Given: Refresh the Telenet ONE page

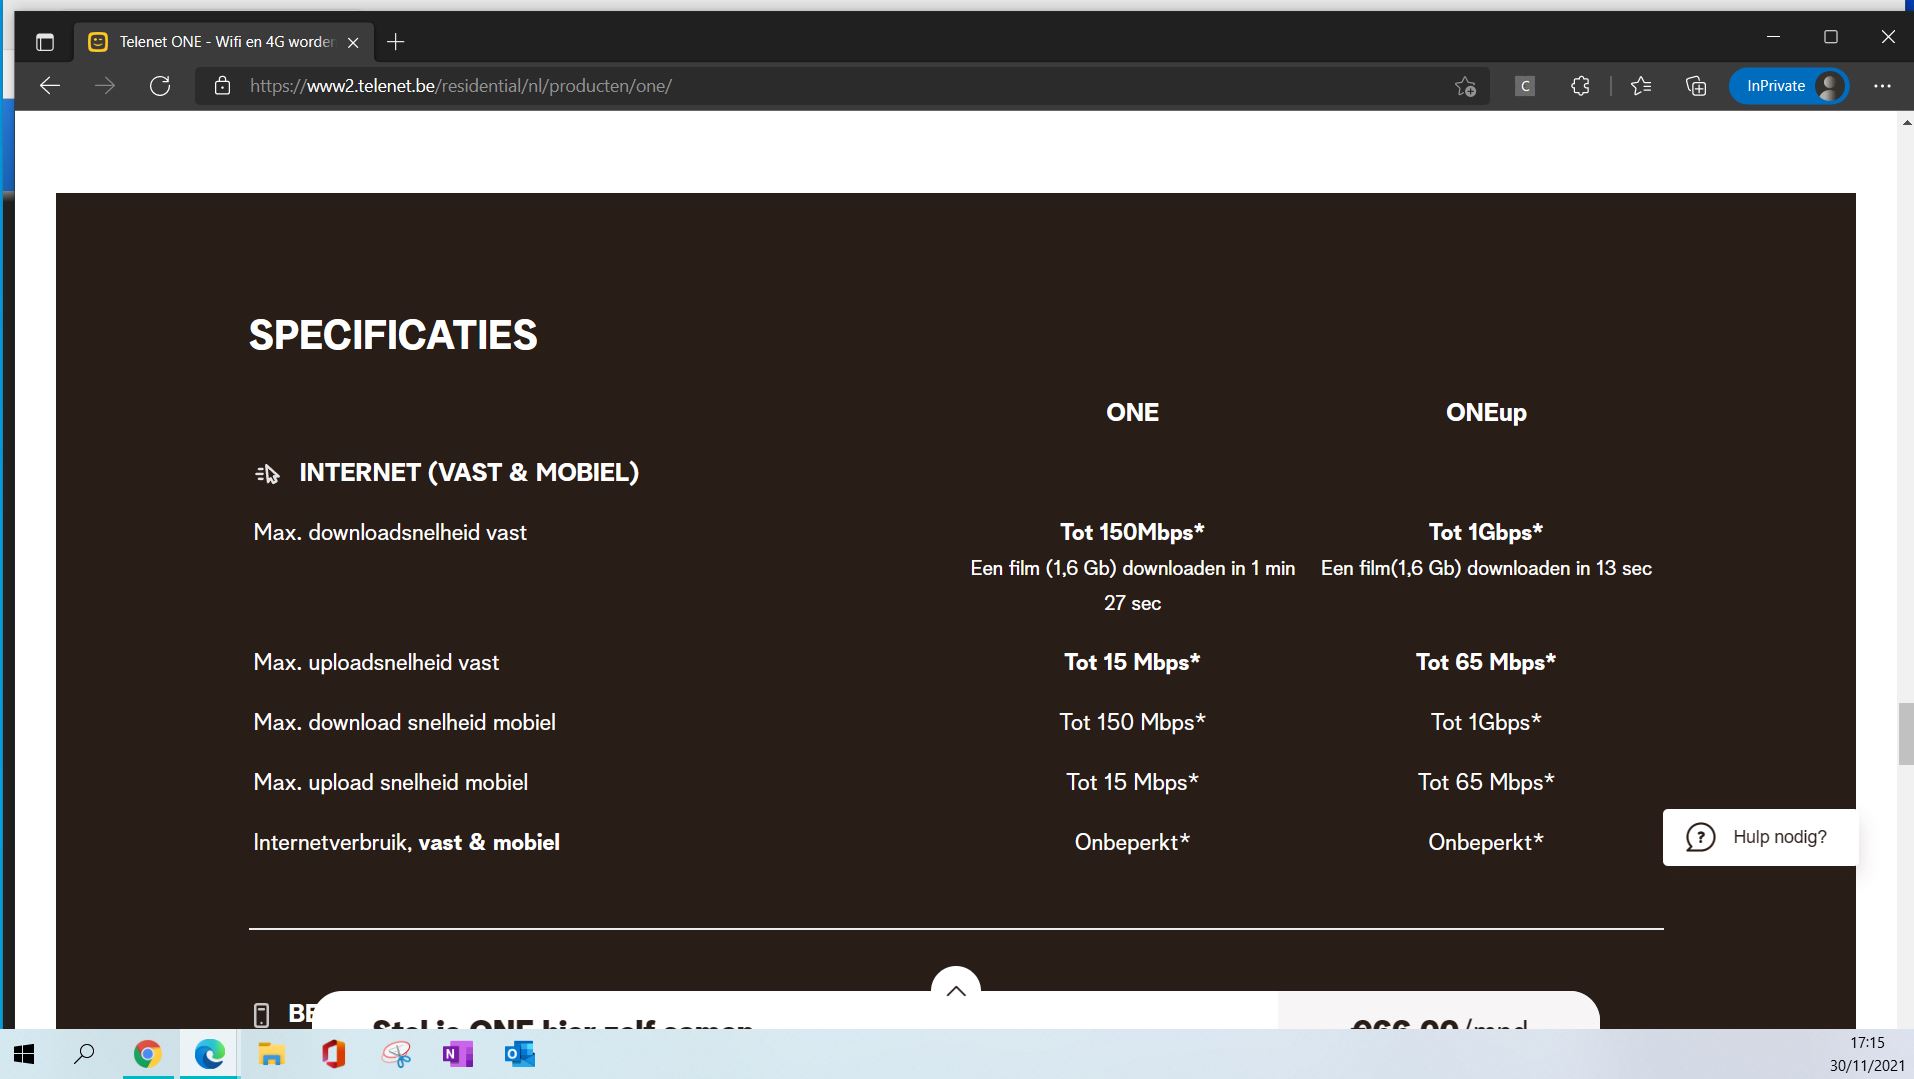Looking at the screenshot, I should pyautogui.click(x=160, y=86).
